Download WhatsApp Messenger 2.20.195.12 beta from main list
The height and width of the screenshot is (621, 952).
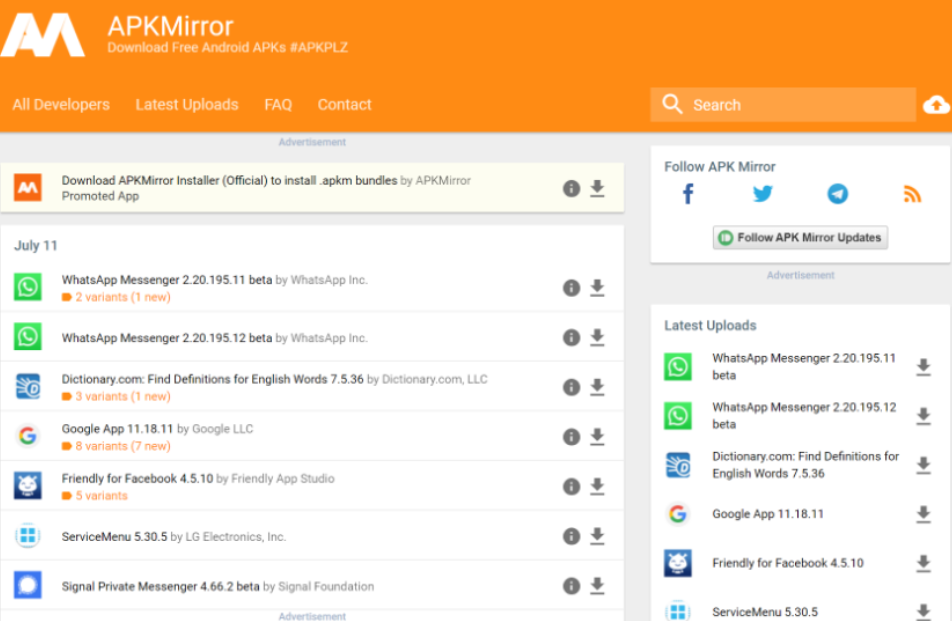597,338
